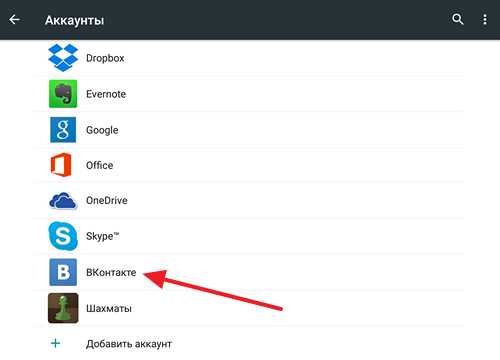The height and width of the screenshot is (360, 500).
Task: Select Добавить аккаунт
Action: [x=129, y=344]
